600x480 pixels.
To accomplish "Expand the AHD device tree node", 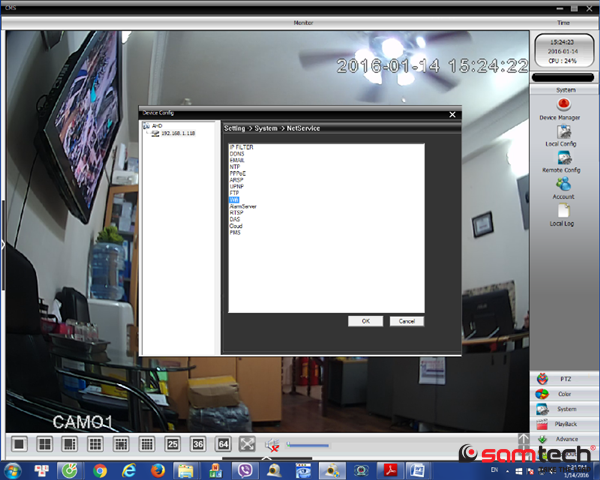I will point(144,125).
